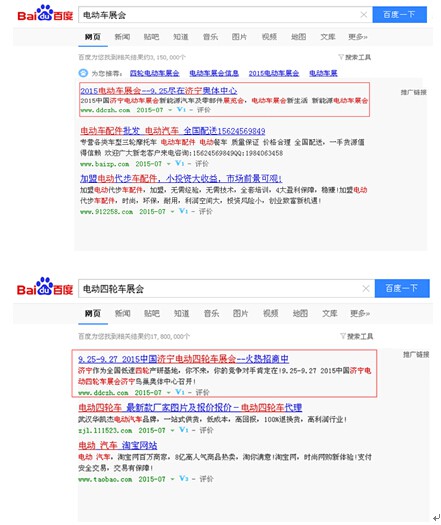The image size is (441, 525).
Task: Open the 贴吧 tab under the 电动四轮车展会 search
Action: [152, 313]
